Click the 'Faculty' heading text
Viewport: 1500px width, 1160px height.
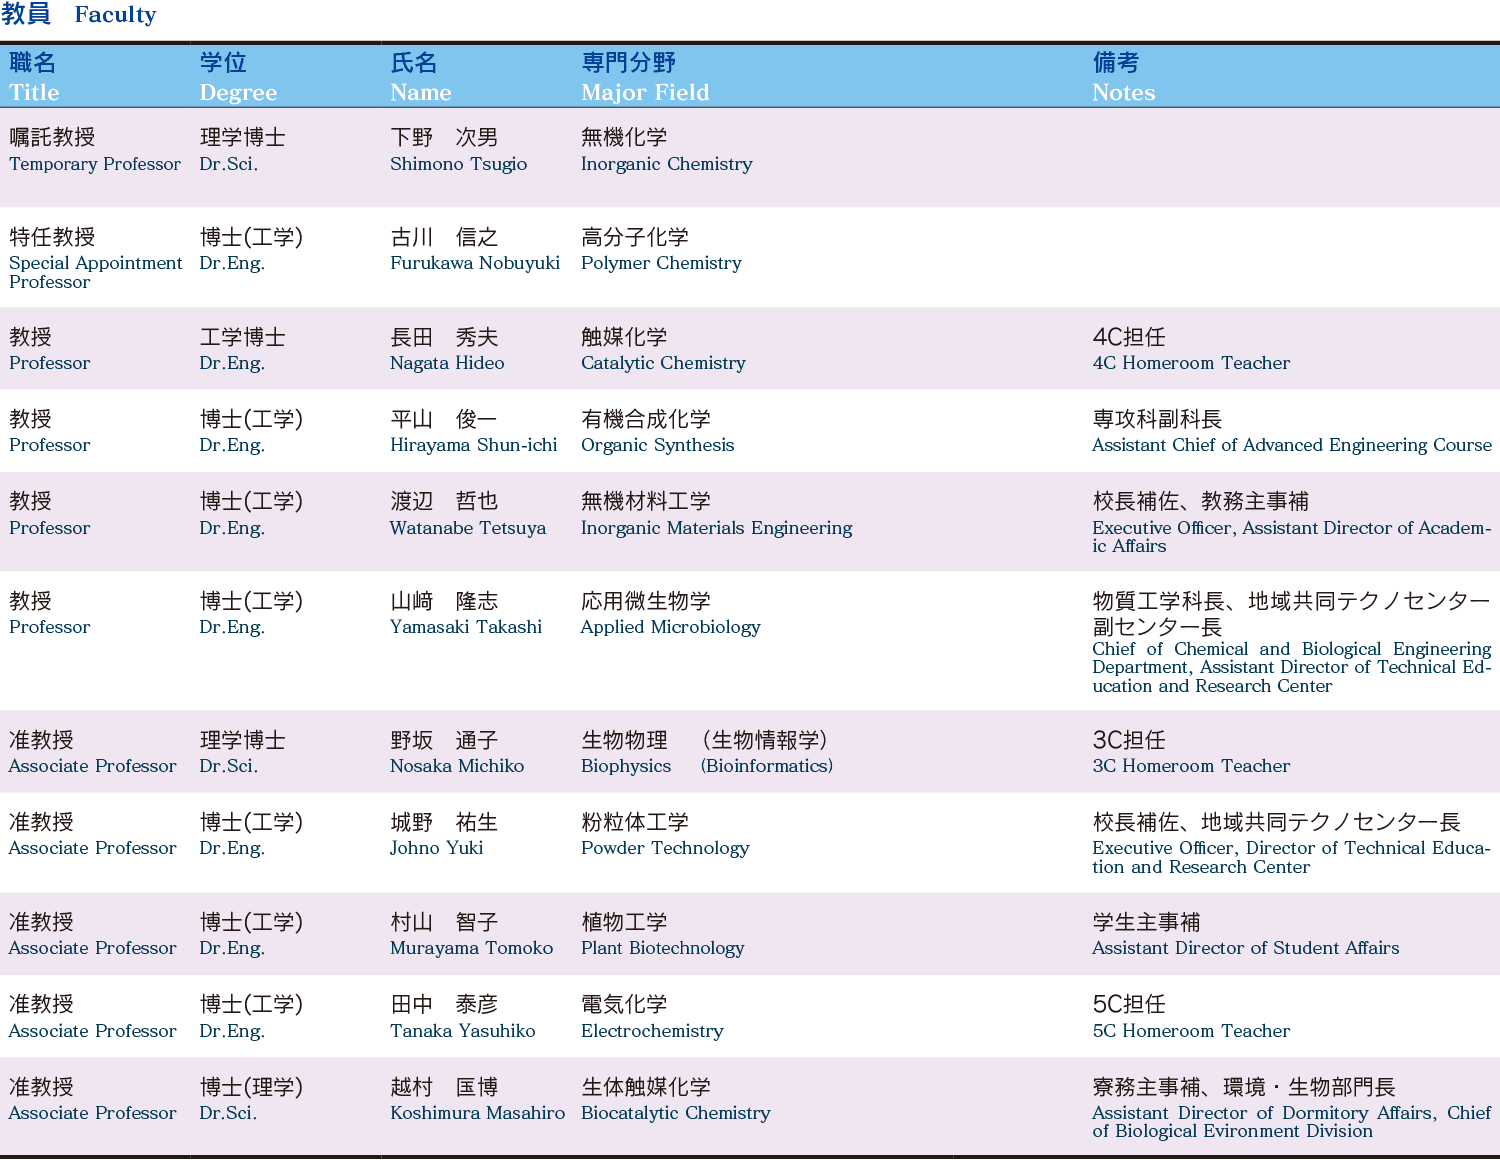coord(115,15)
